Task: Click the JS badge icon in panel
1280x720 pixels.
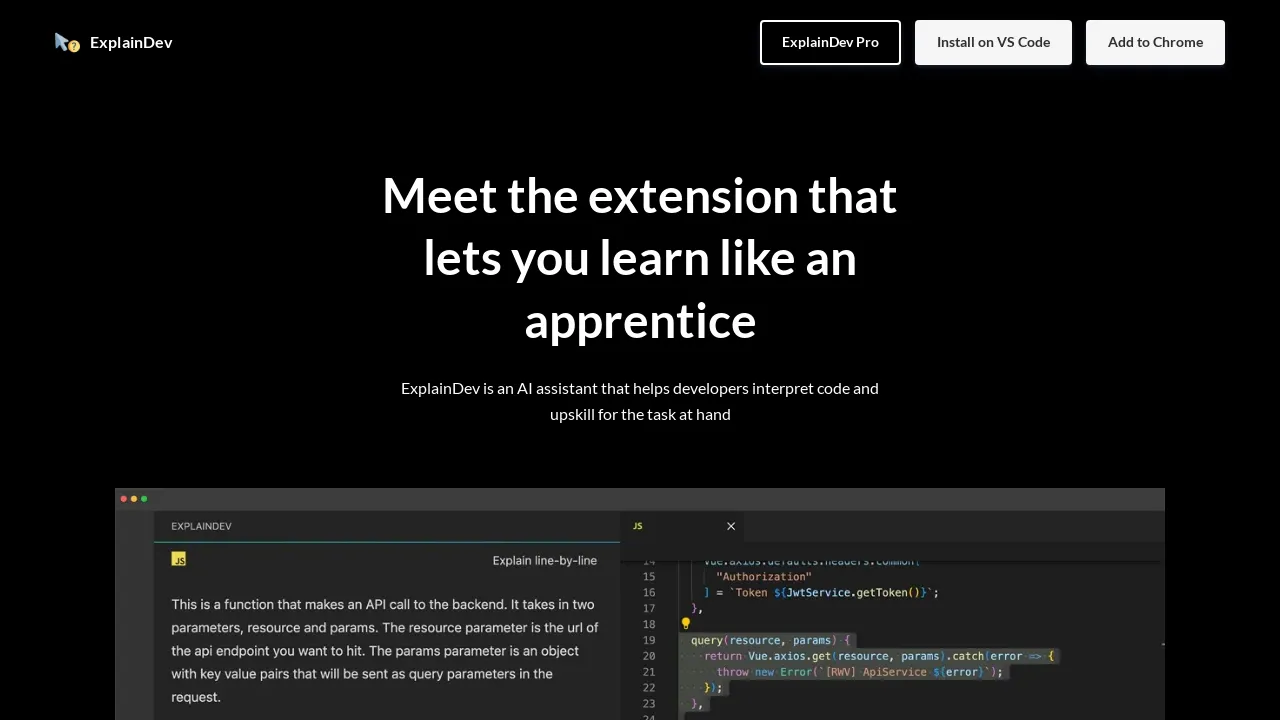Action: [x=179, y=559]
